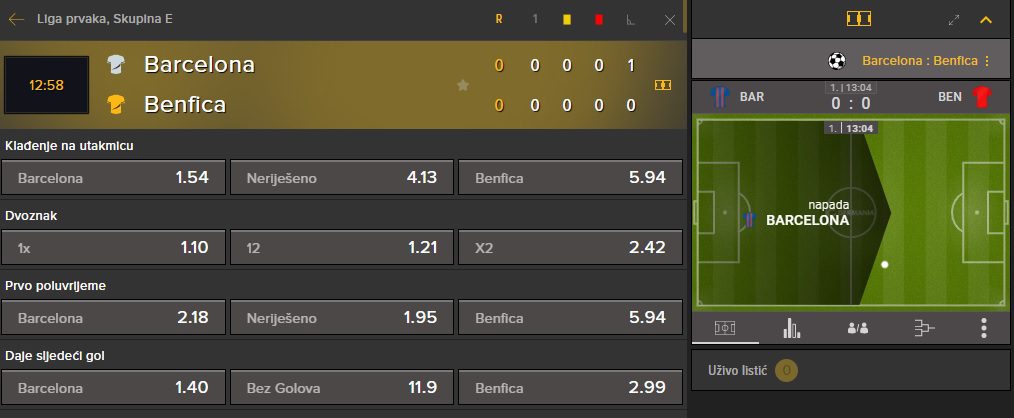Select Neriješeno odds 4.13
Viewport: 1014px width, 418px height.
(x=342, y=177)
